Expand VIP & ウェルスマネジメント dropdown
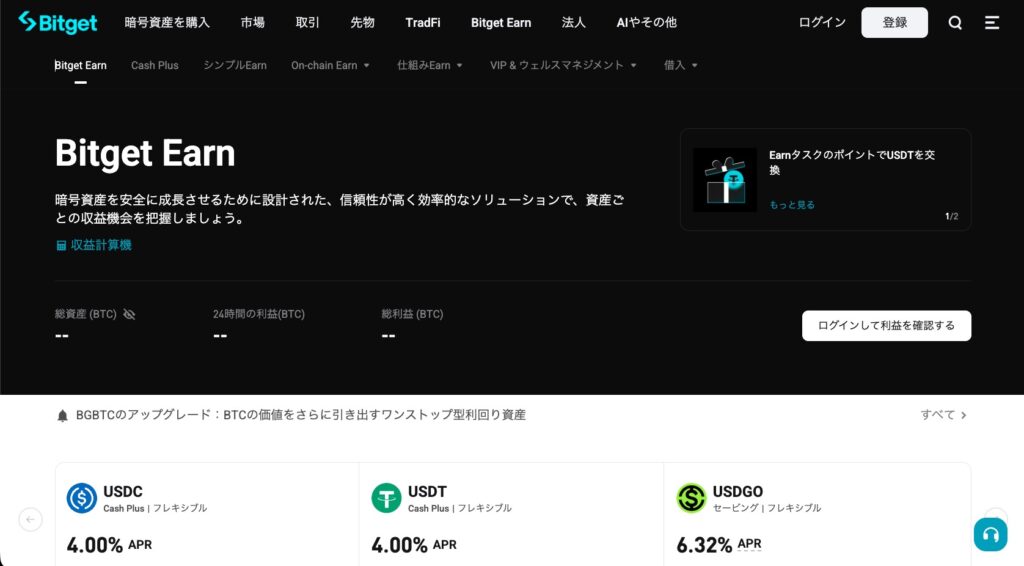This screenshot has height=566, width=1024. (563, 65)
